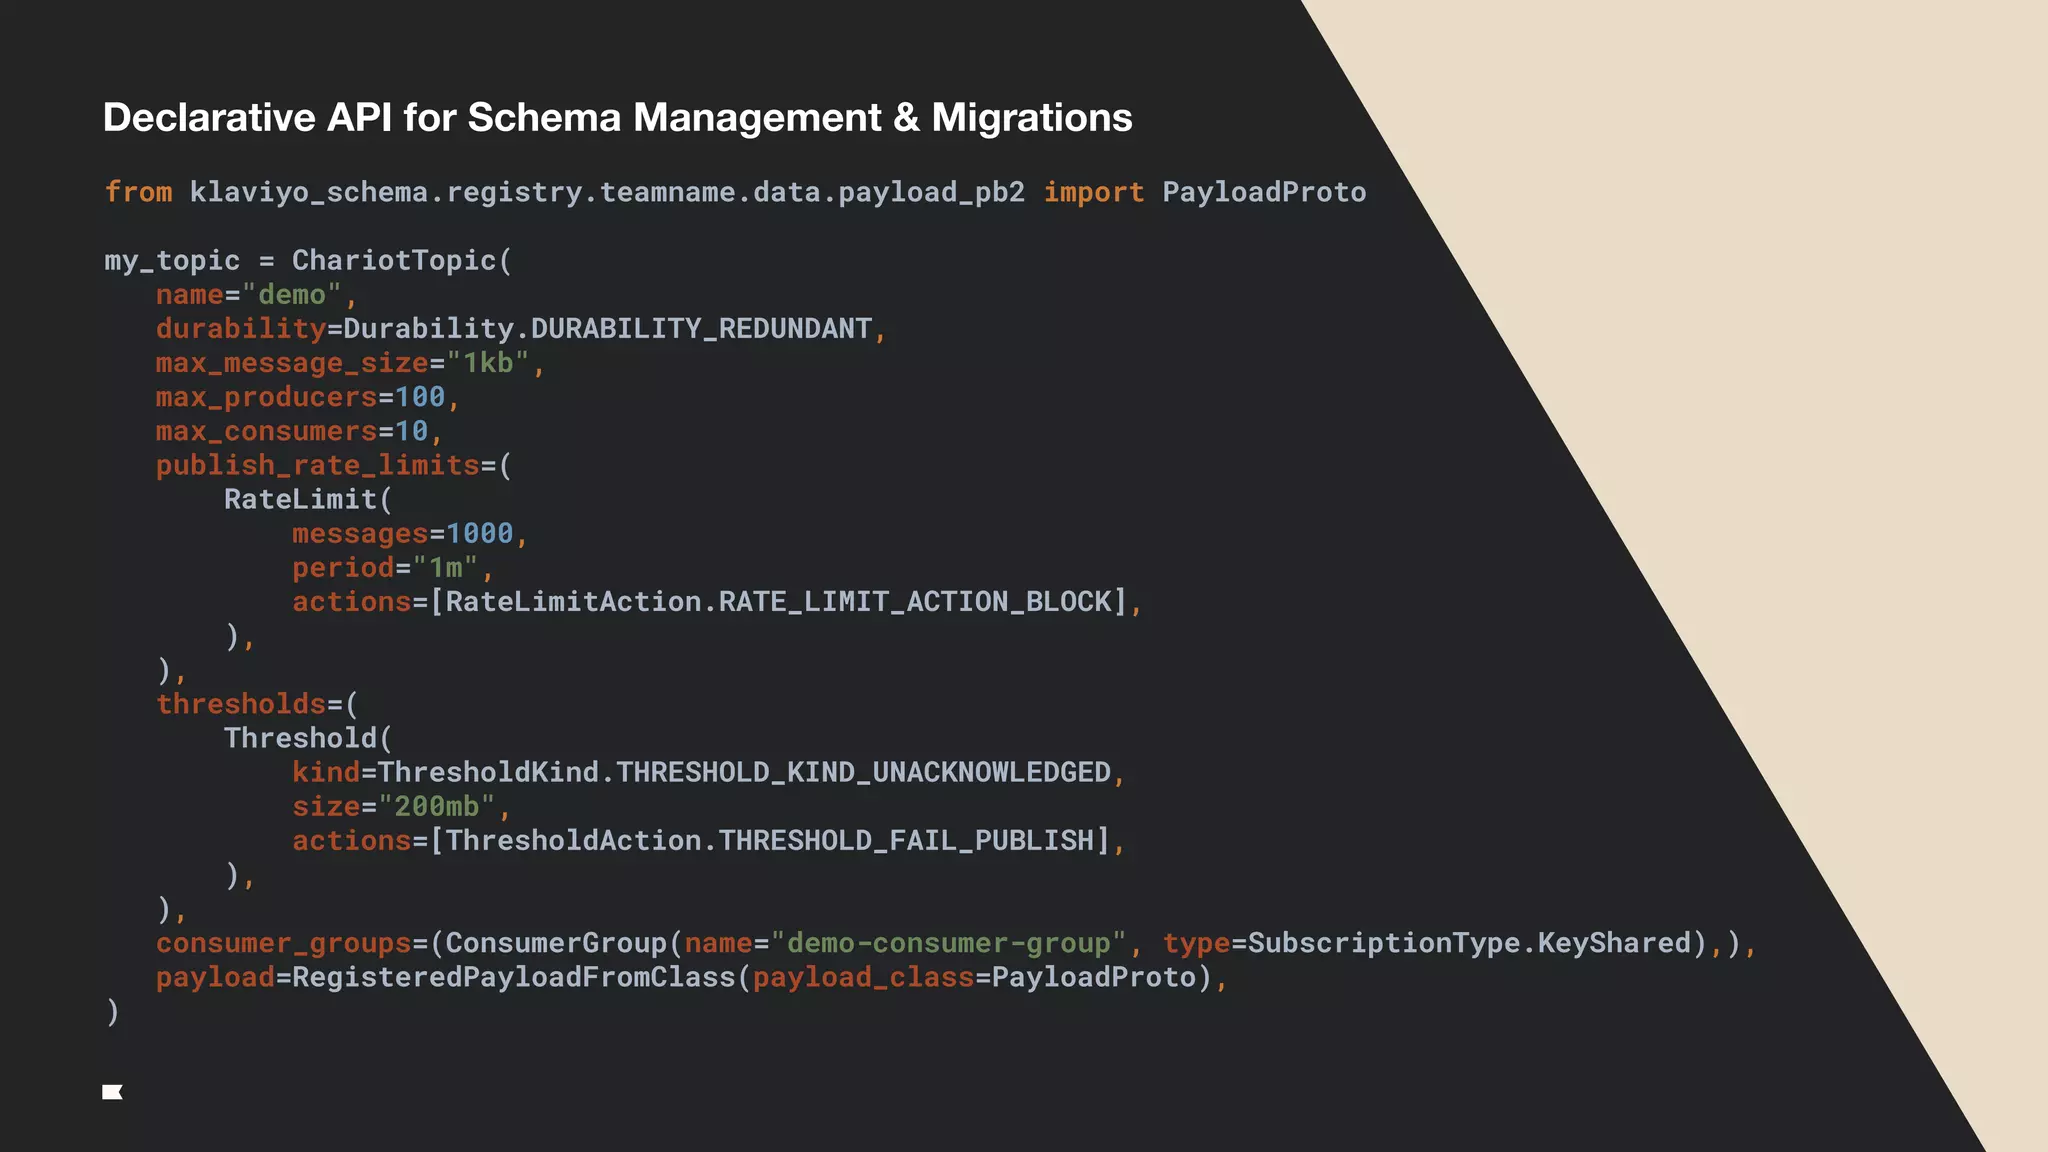This screenshot has height=1152, width=2048.
Task: Click RegisteredPayloadFromClass in payload line
Action: pyautogui.click(x=513, y=977)
